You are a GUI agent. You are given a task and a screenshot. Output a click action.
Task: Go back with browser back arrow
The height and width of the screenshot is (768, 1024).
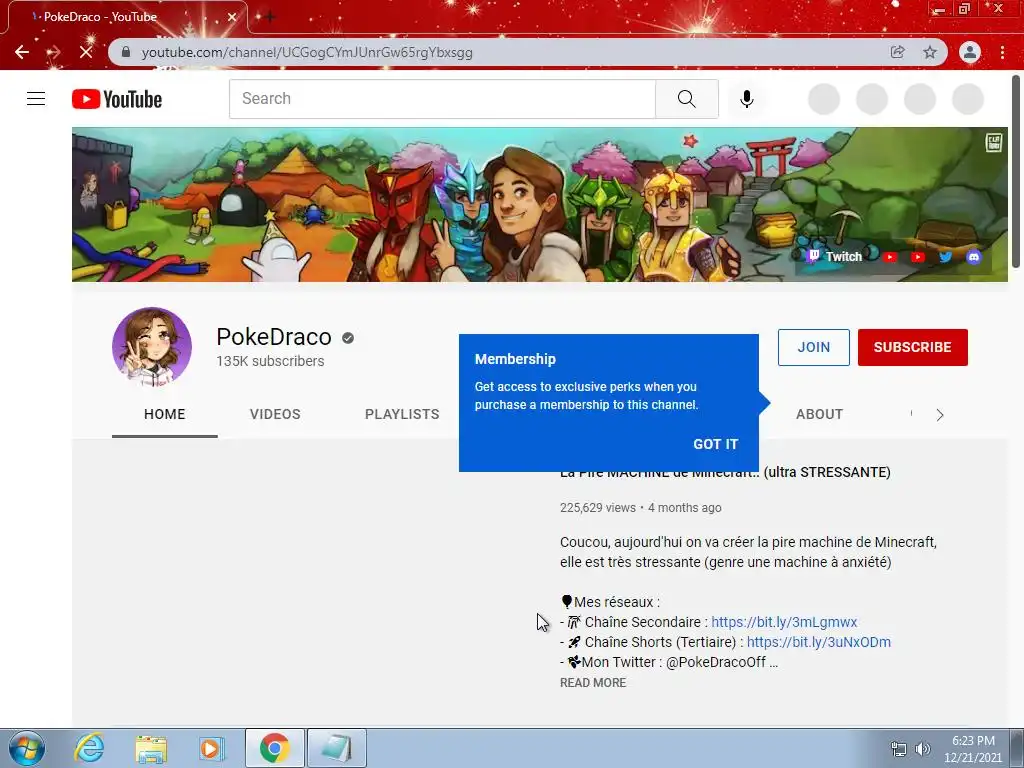point(22,52)
